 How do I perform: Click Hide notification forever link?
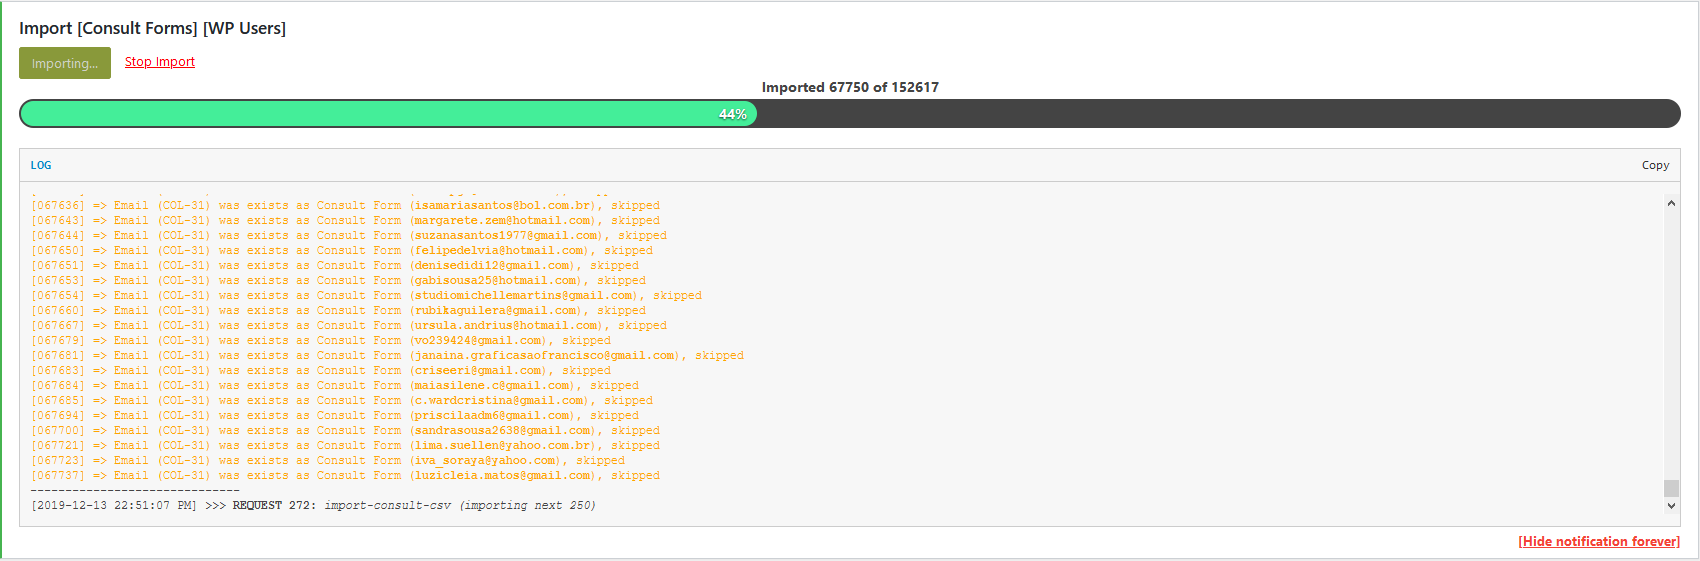click(x=1598, y=541)
